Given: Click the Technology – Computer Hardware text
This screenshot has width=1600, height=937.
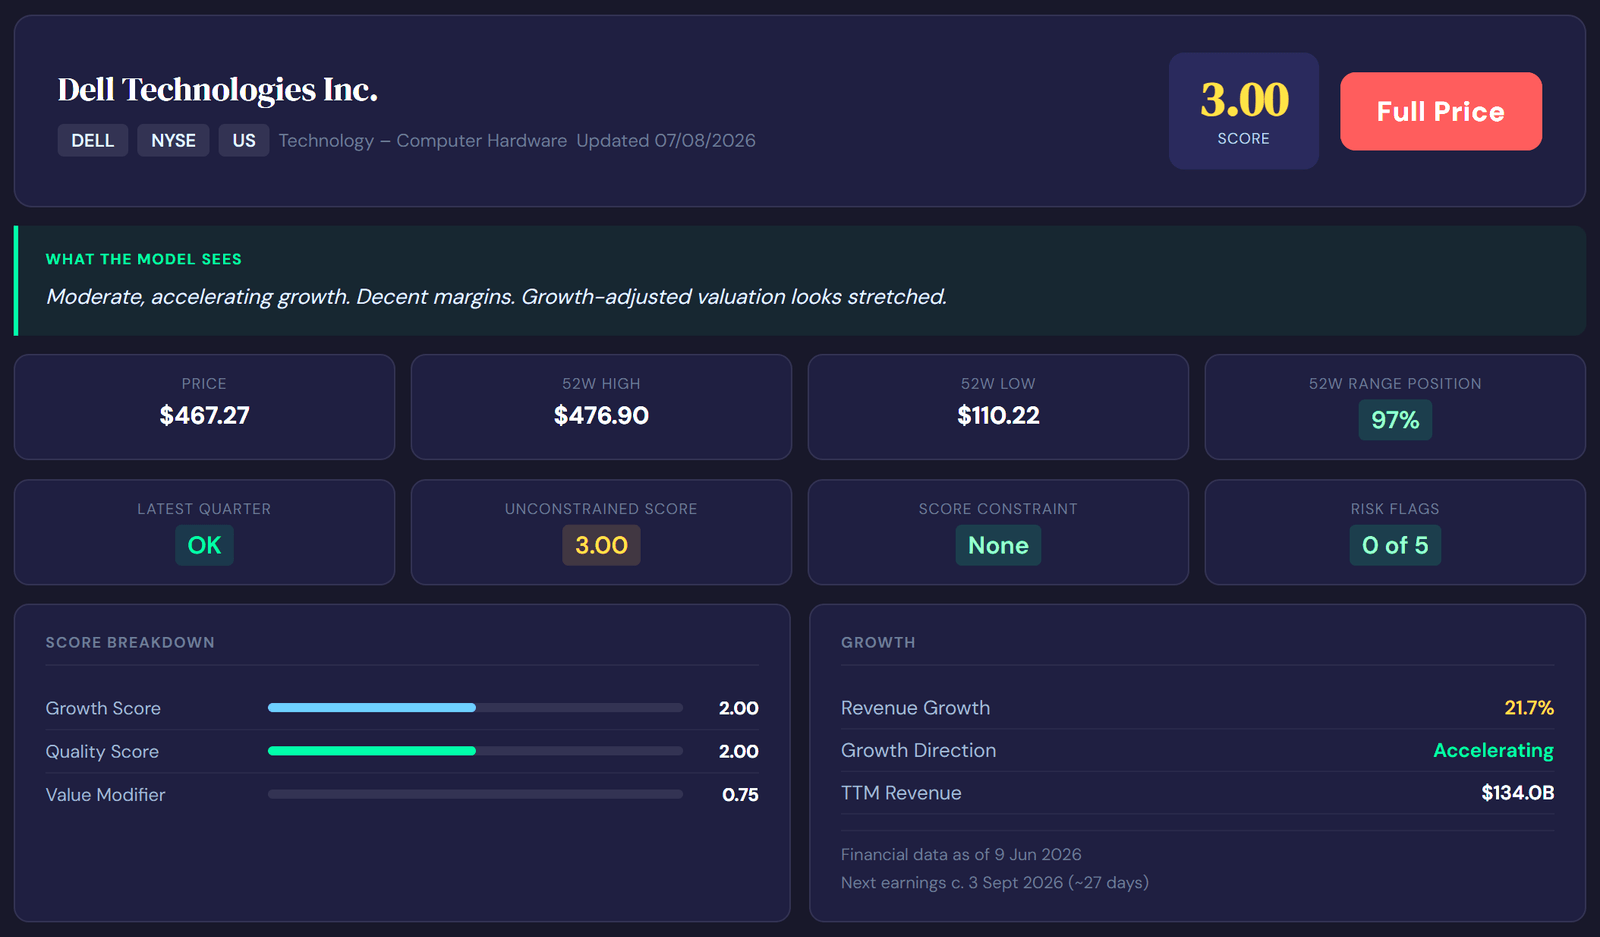Looking at the screenshot, I should tap(423, 141).
